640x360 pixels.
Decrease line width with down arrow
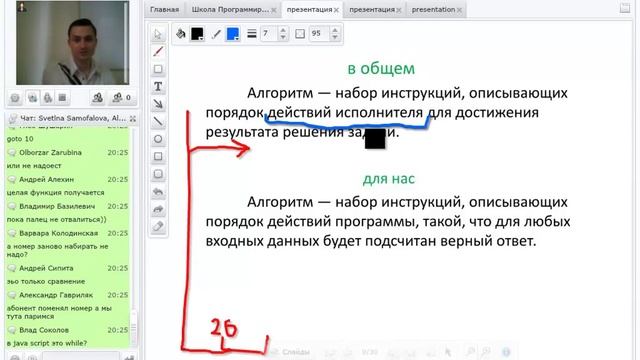coord(283,37)
